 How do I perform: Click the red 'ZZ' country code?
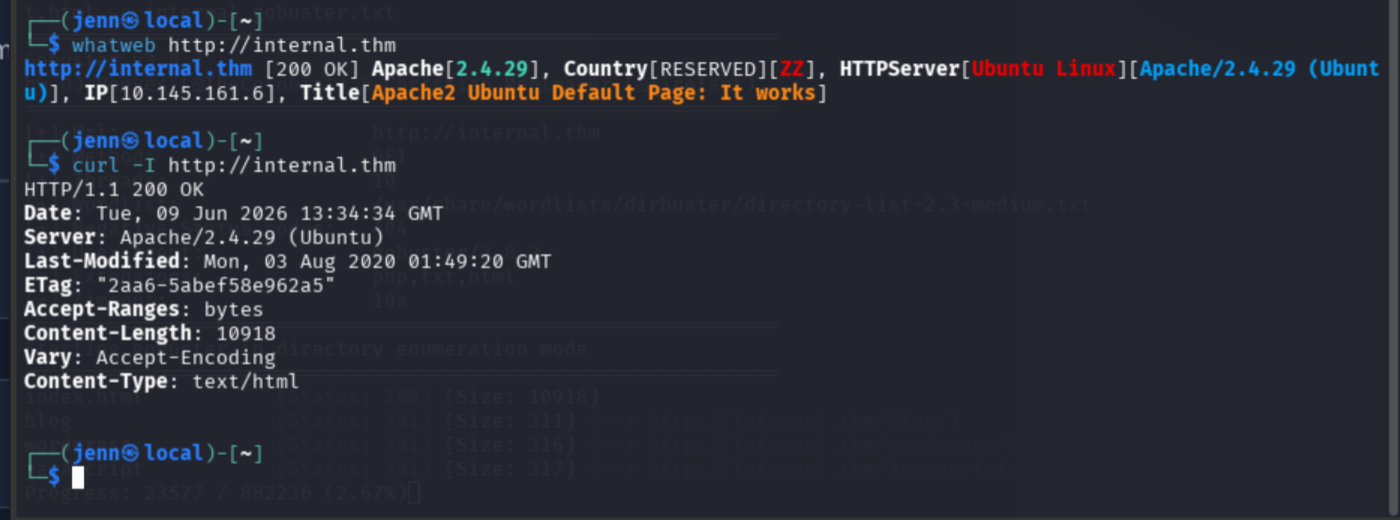click(792, 69)
